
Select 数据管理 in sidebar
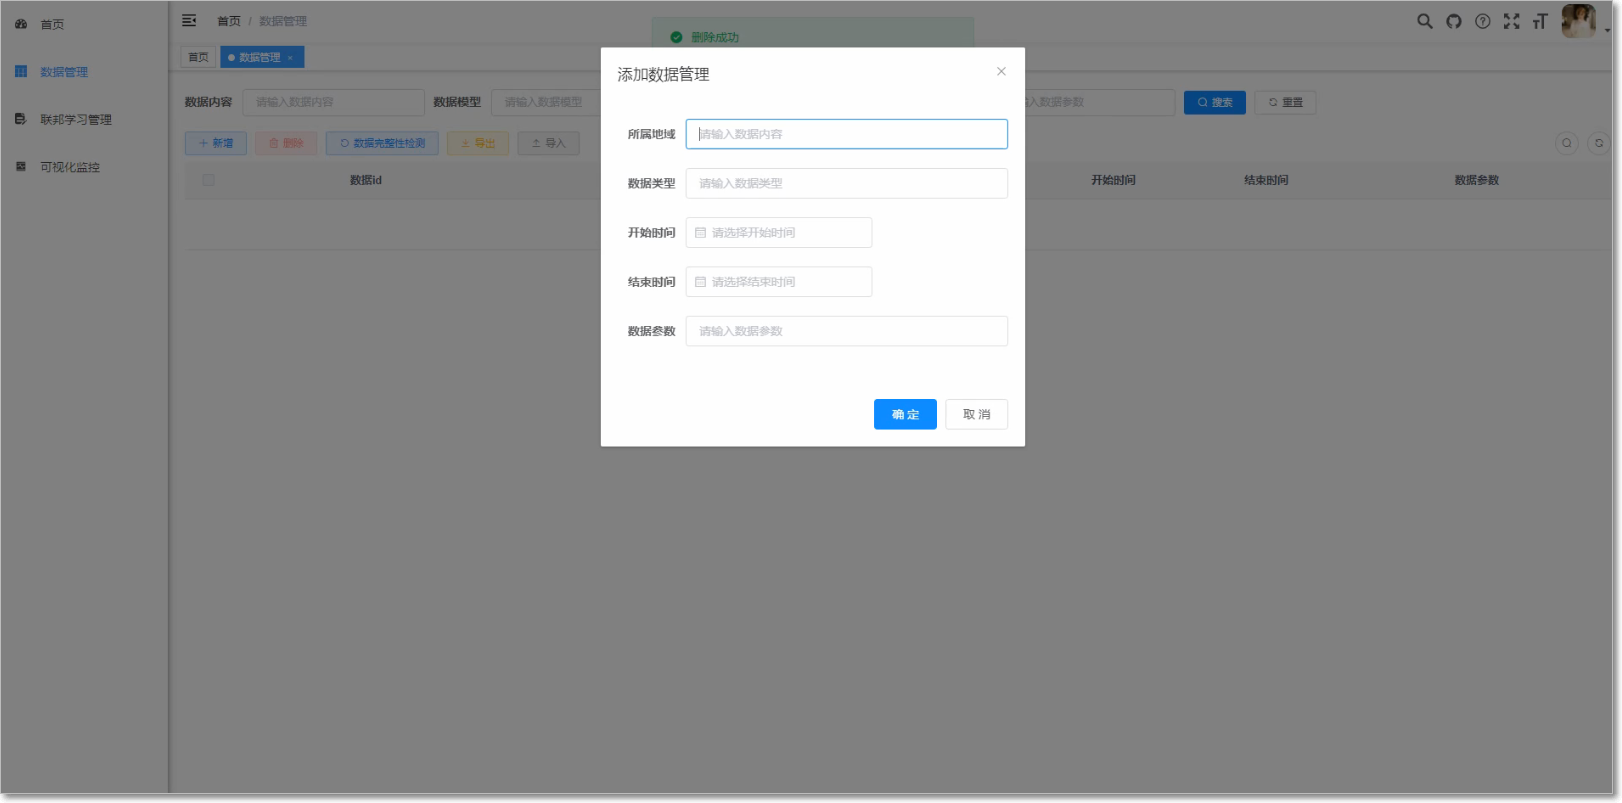[x=64, y=72]
